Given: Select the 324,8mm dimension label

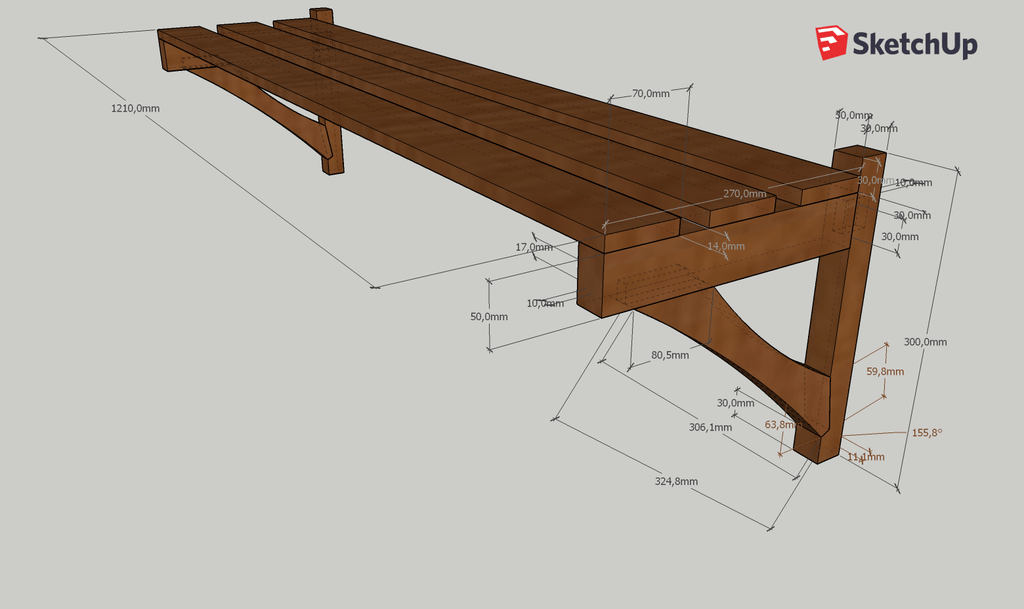Looking at the screenshot, I should click(676, 481).
